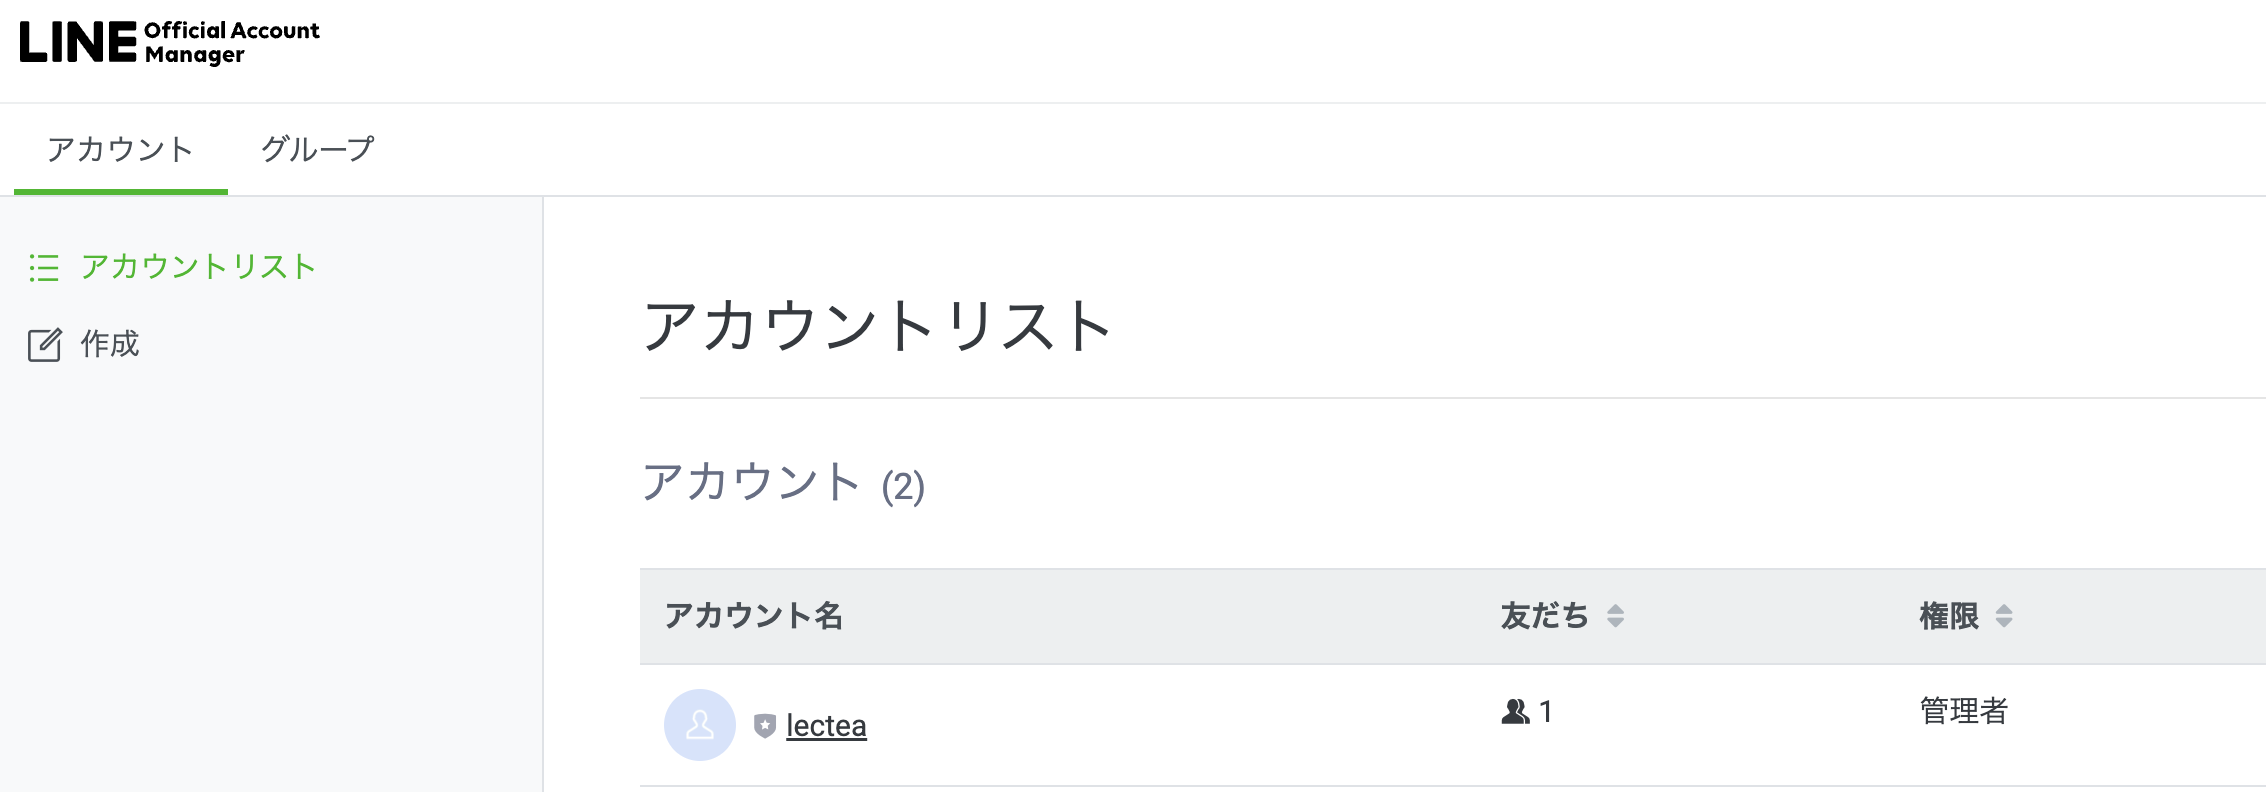
Task: Click the shield badge icon next to lectea
Action: tap(764, 726)
